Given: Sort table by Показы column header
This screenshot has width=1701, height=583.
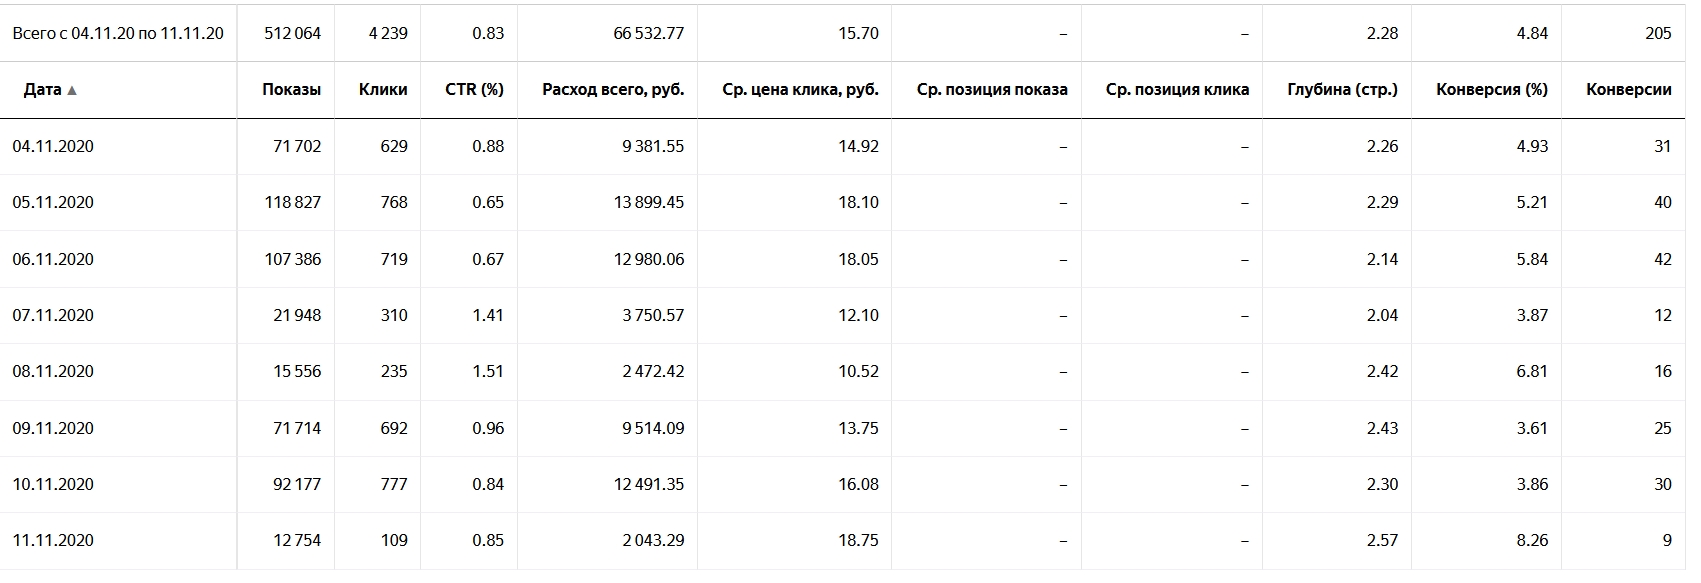Looking at the screenshot, I should 291,89.
